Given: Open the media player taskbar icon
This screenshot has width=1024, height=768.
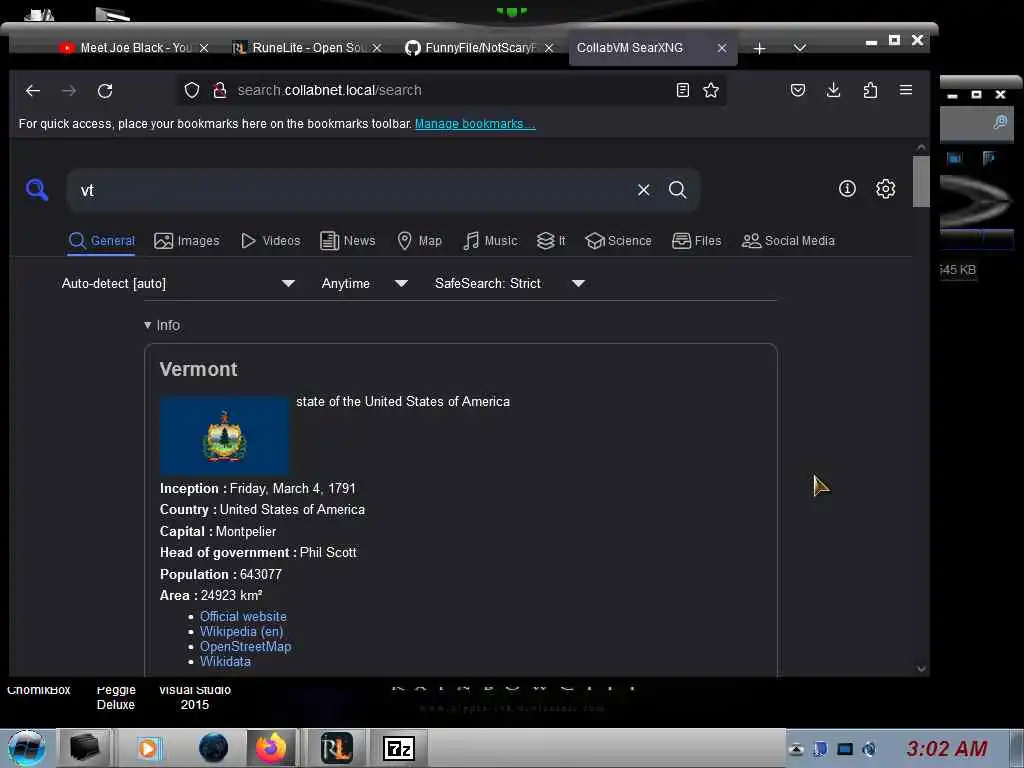Looking at the screenshot, I should pyautogui.click(x=148, y=748).
